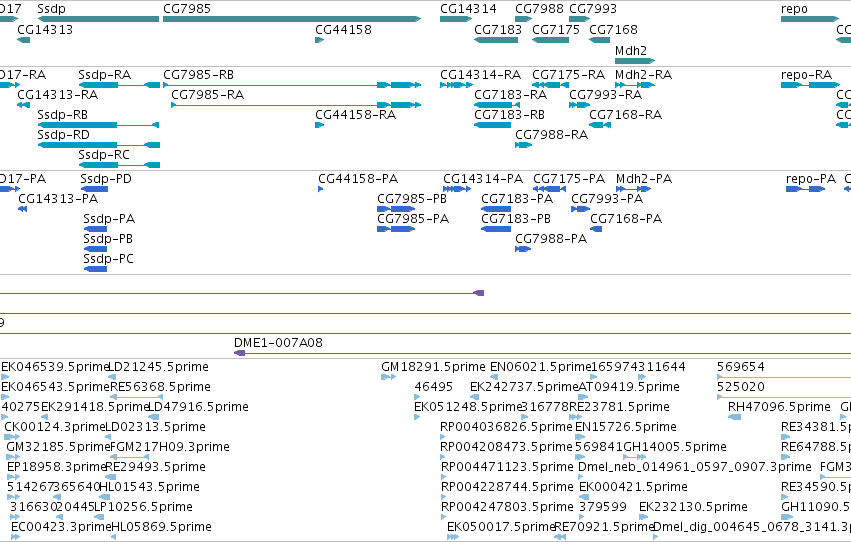Select the Ssdp-RD transcript label
This screenshot has height=542, width=851.
(63, 135)
